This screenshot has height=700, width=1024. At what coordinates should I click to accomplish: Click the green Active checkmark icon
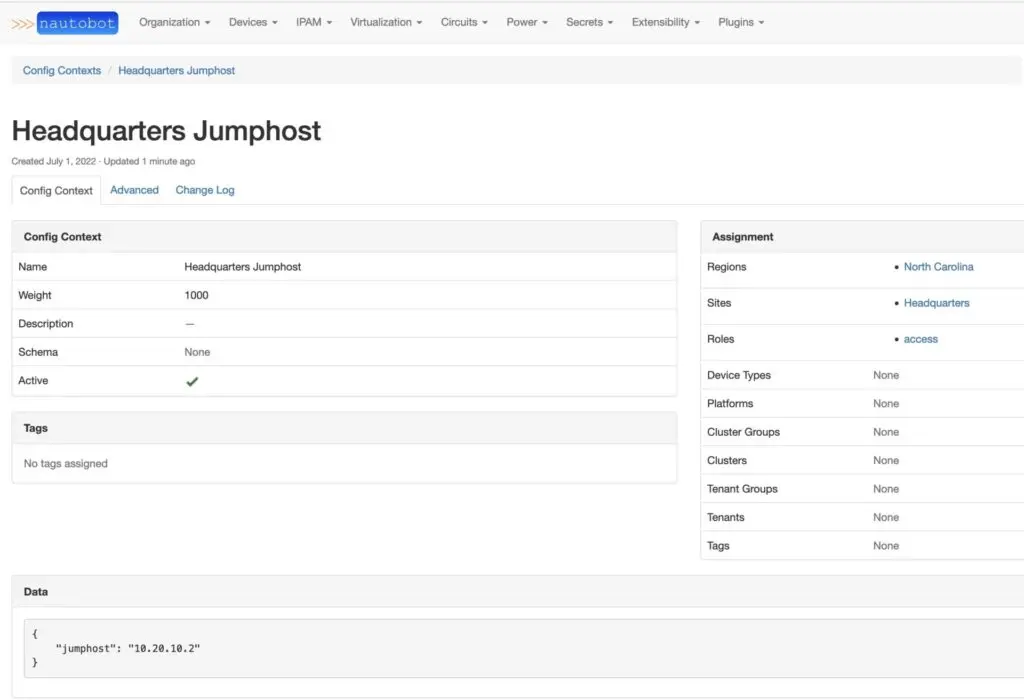(192, 381)
